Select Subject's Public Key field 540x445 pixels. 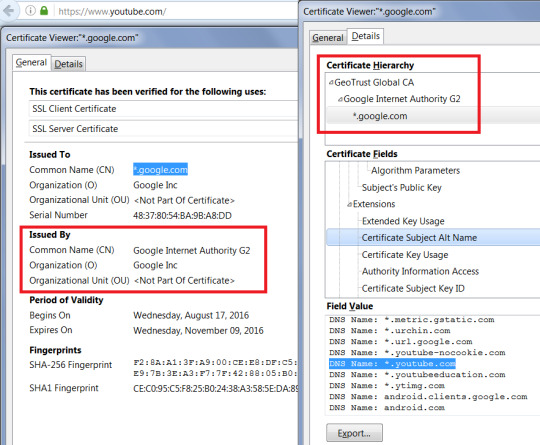[x=402, y=187]
